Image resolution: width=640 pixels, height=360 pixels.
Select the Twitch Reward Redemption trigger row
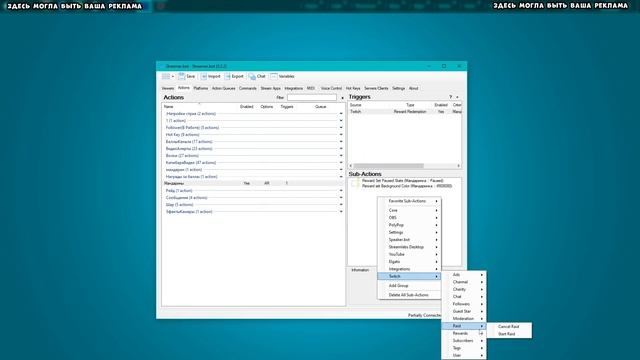(405, 111)
